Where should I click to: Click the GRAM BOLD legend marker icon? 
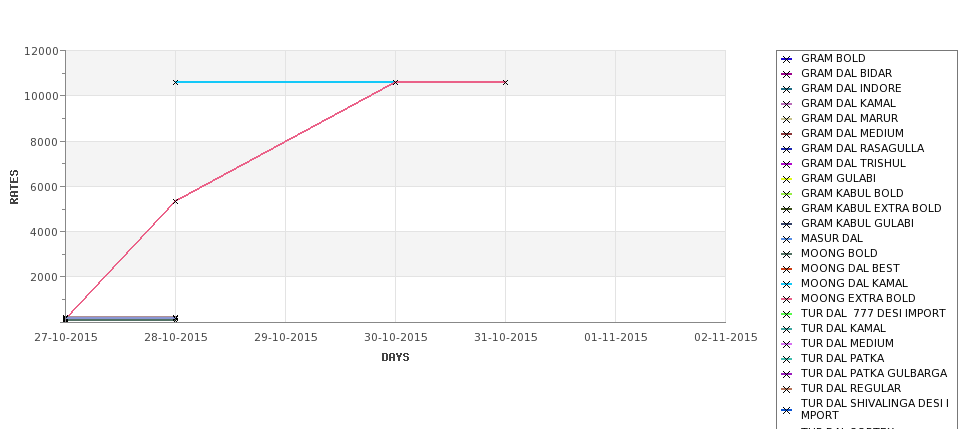pos(786,59)
